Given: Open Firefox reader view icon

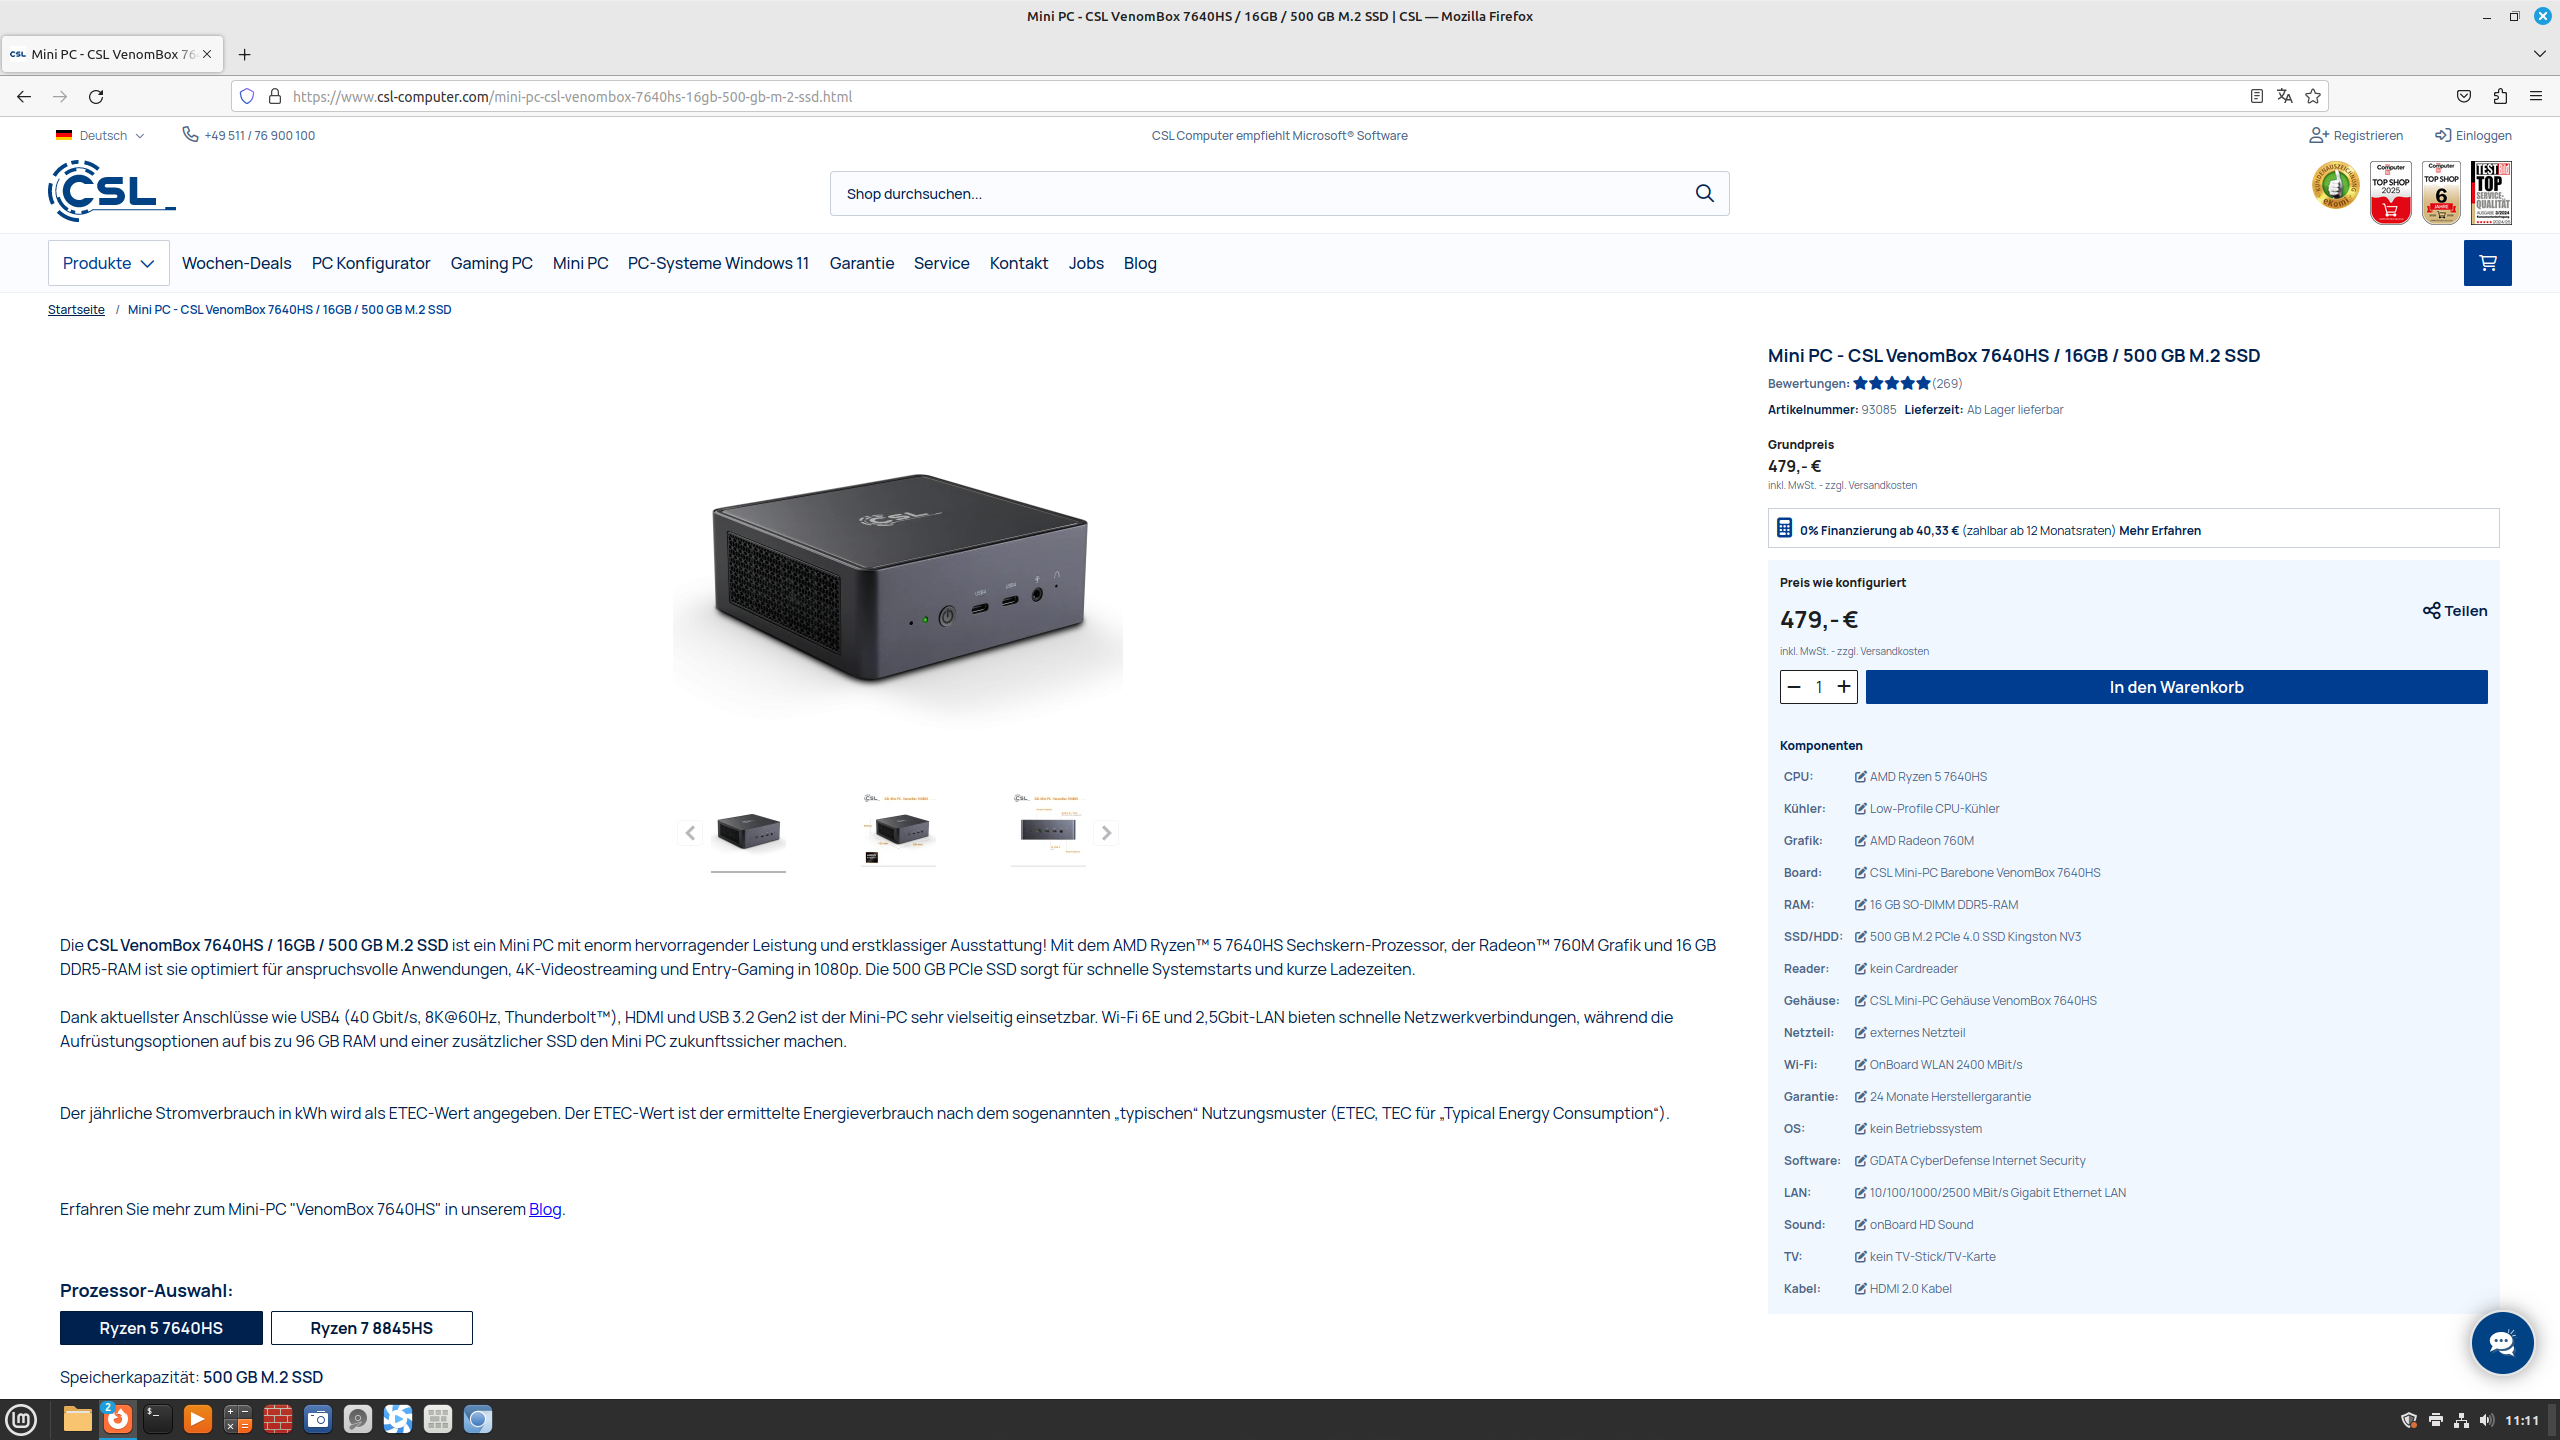Looking at the screenshot, I should (x=2256, y=96).
